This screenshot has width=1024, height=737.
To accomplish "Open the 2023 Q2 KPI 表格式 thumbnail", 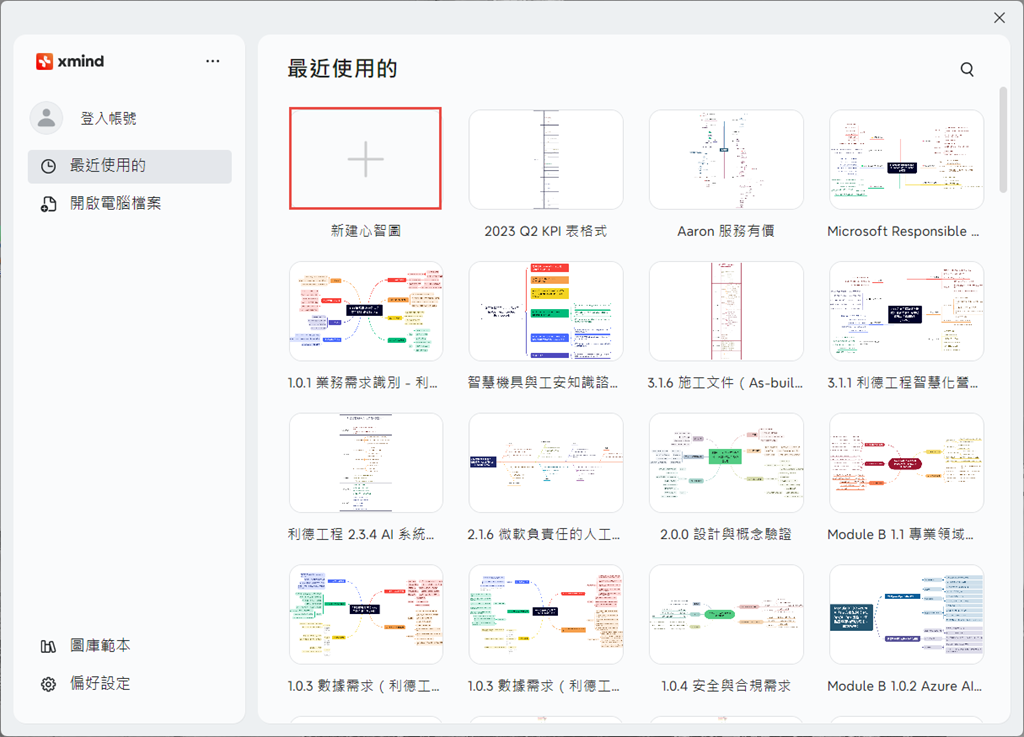I will [546, 159].
